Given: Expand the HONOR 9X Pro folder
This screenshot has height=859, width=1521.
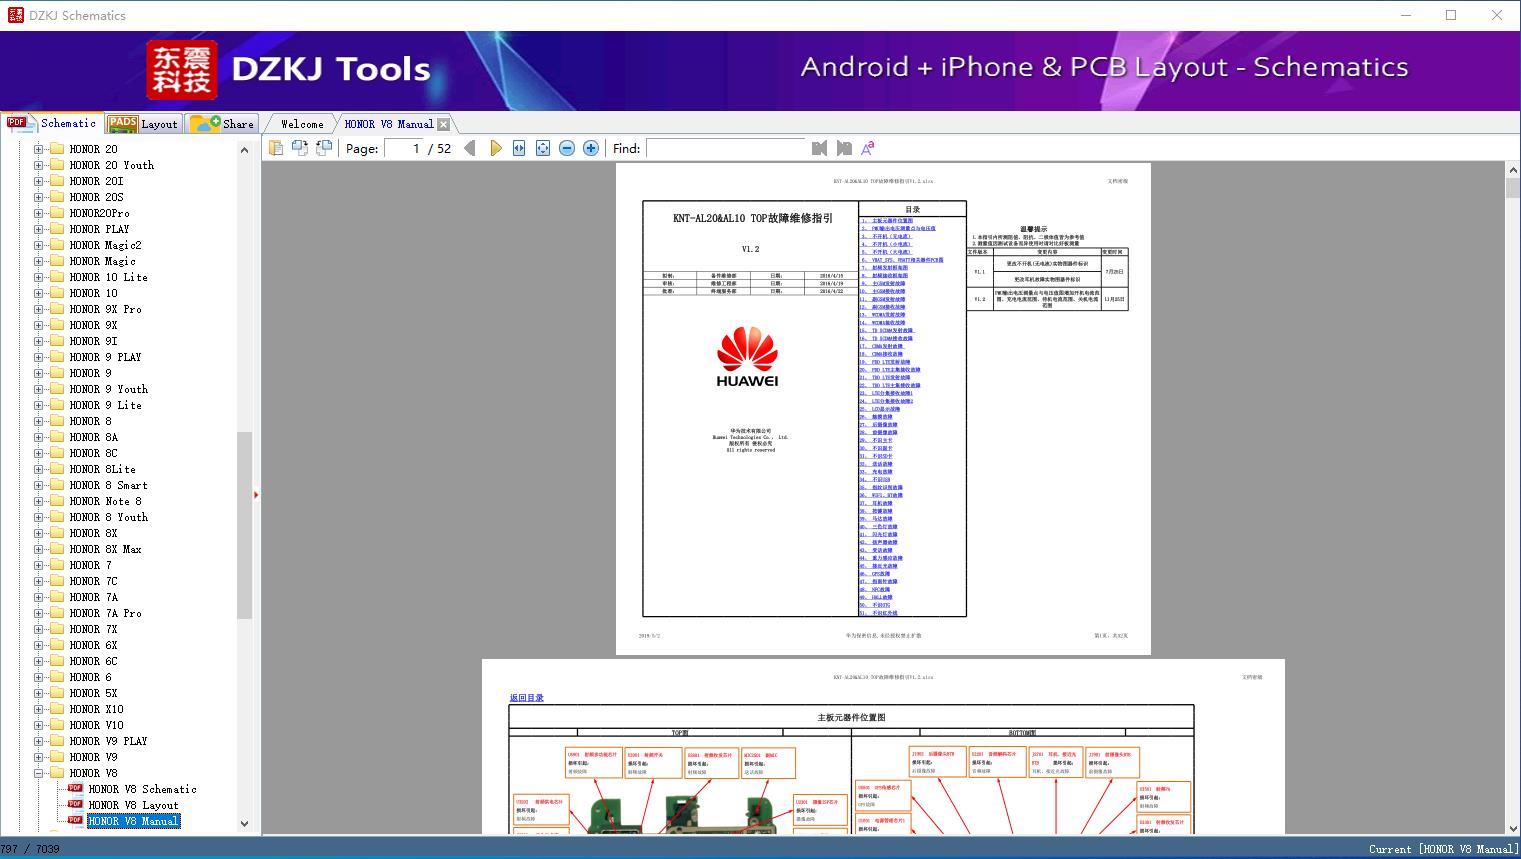Looking at the screenshot, I should (x=39, y=309).
